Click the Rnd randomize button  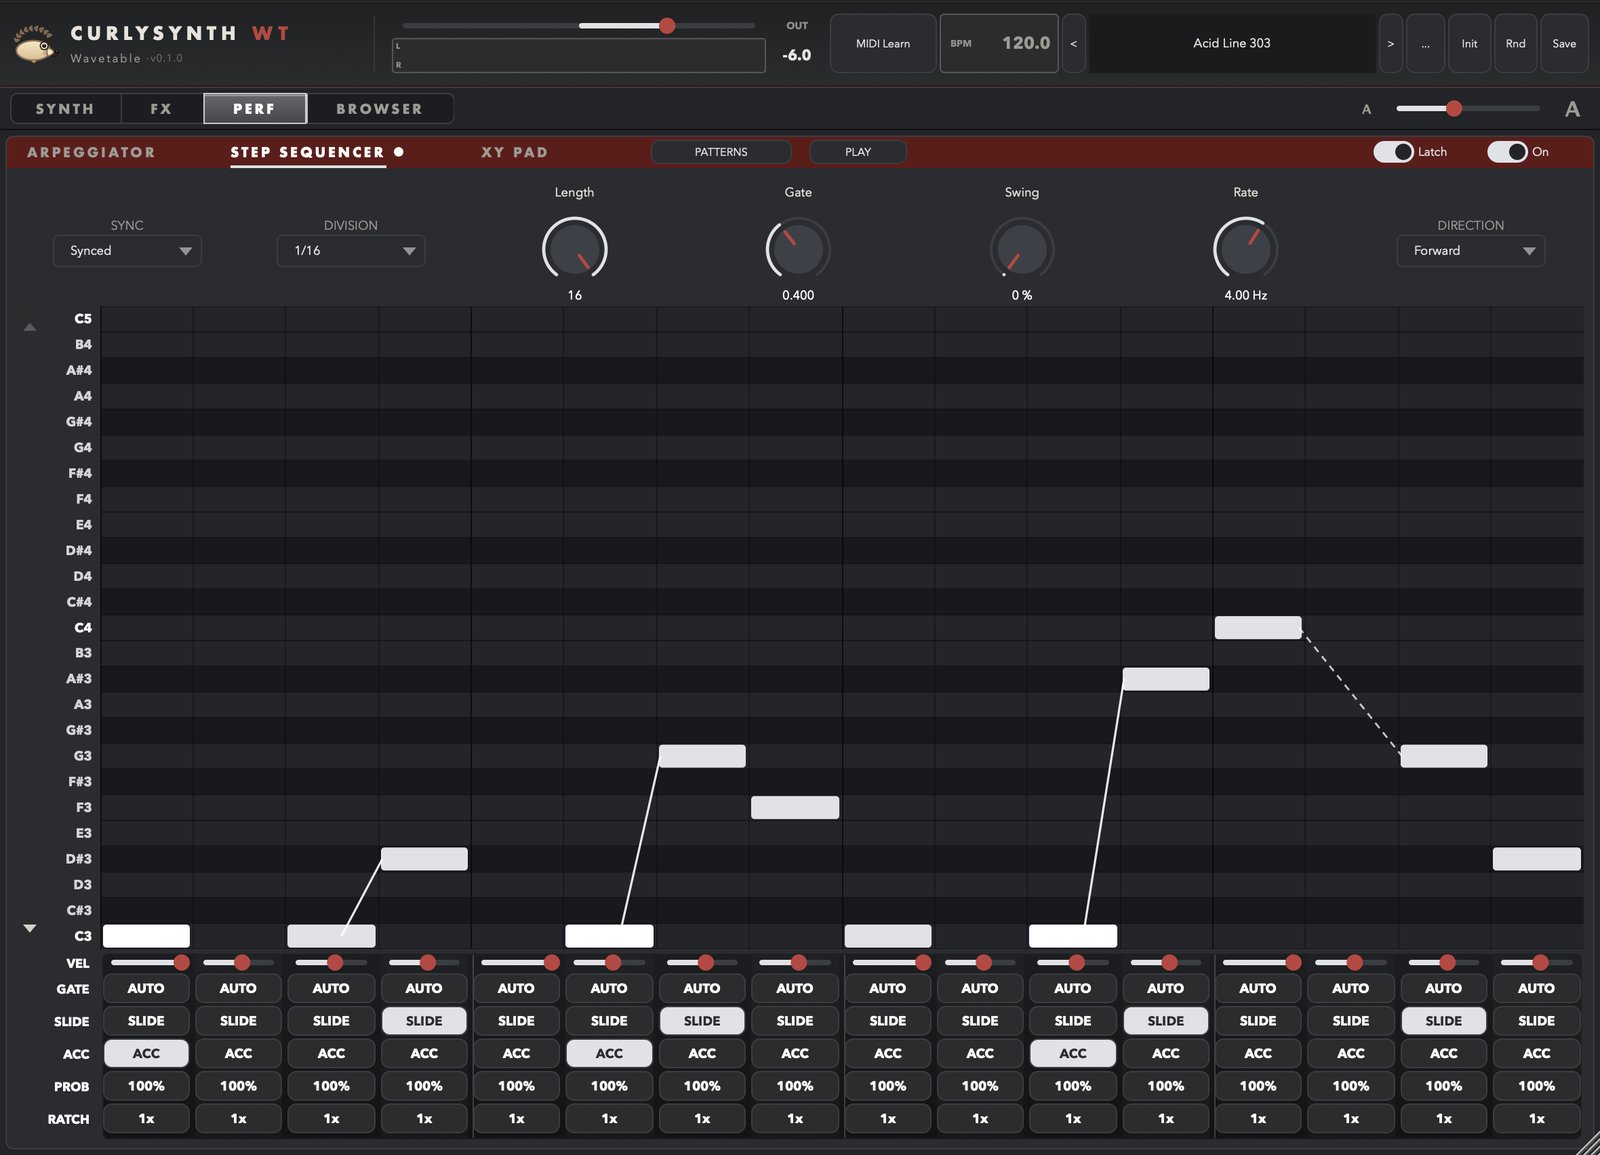1515,44
